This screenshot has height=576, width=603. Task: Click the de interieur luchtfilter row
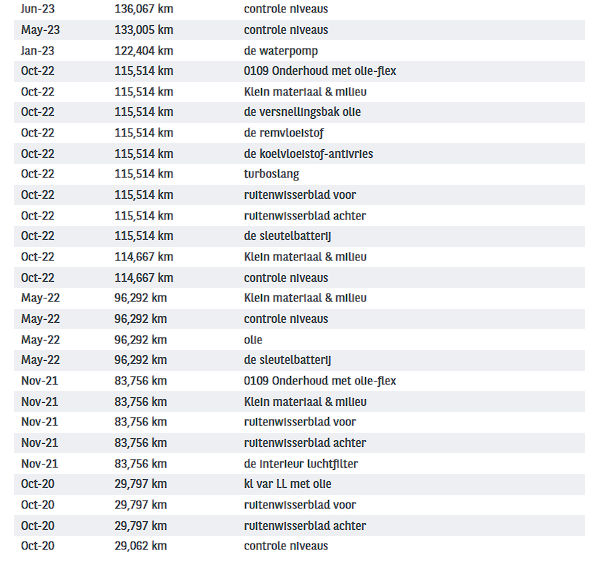[300, 464]
